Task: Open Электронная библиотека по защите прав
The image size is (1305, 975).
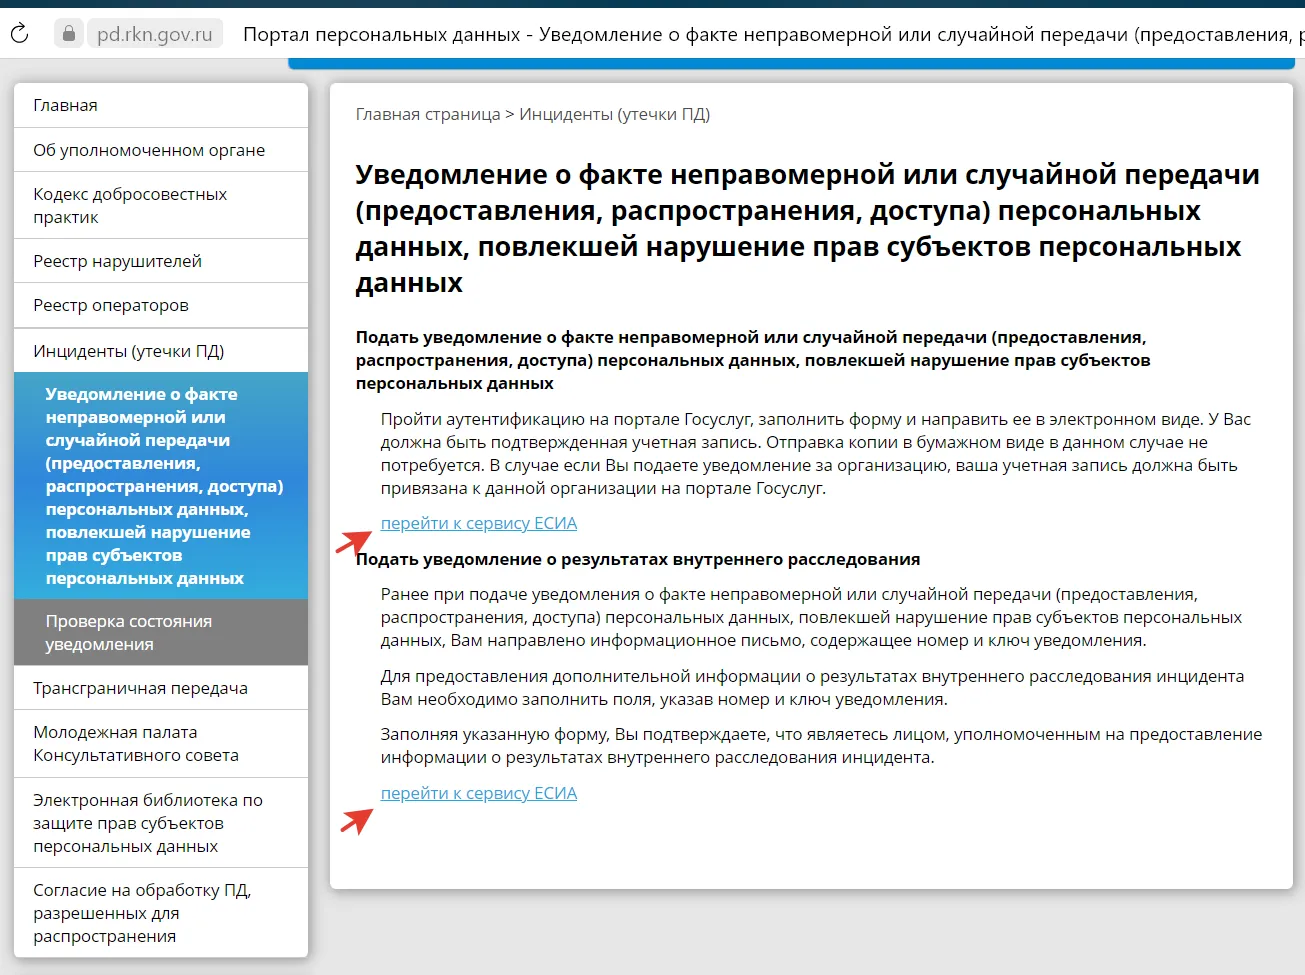Action: point(147,823)
